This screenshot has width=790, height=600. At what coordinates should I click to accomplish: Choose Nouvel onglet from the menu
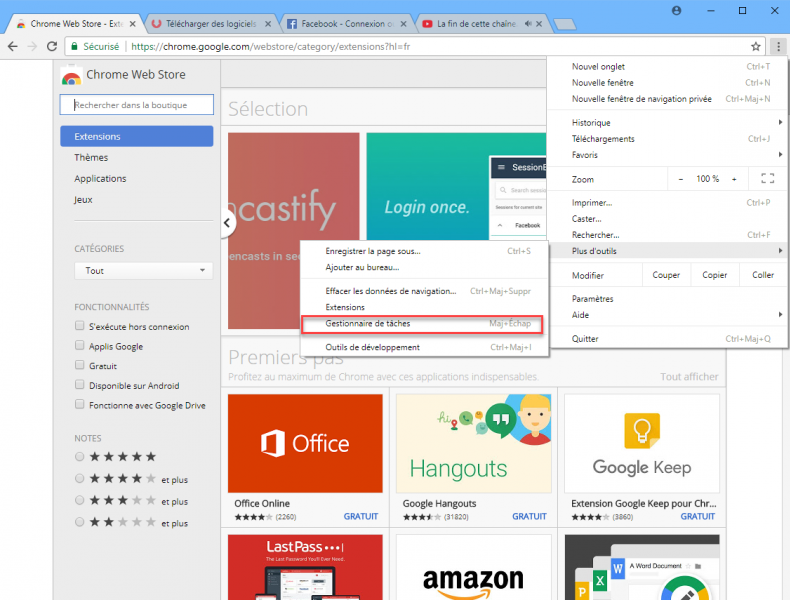[x=668, y=66]
